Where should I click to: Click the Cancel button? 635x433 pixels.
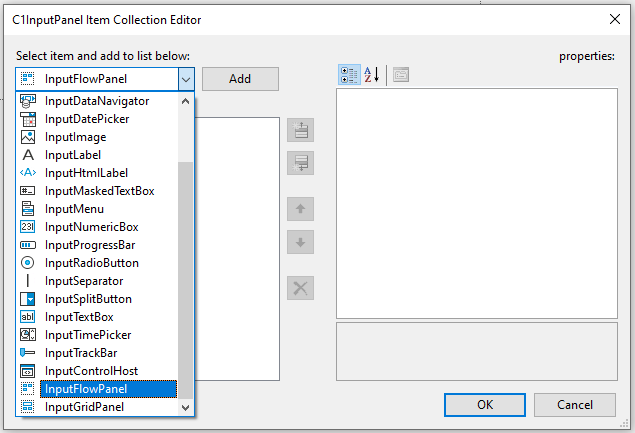pyautogui.click(x=574, y=405)
